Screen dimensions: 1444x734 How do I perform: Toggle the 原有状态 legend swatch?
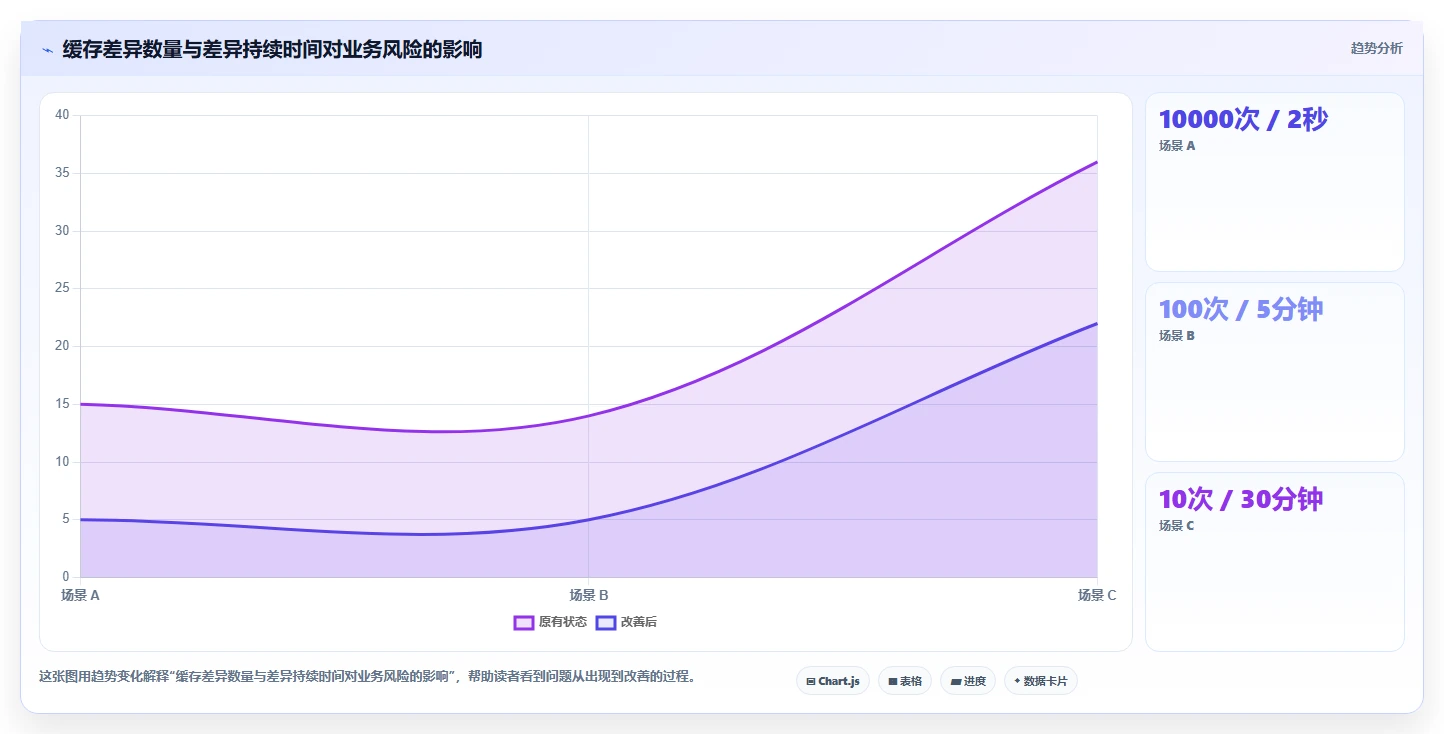523,622
